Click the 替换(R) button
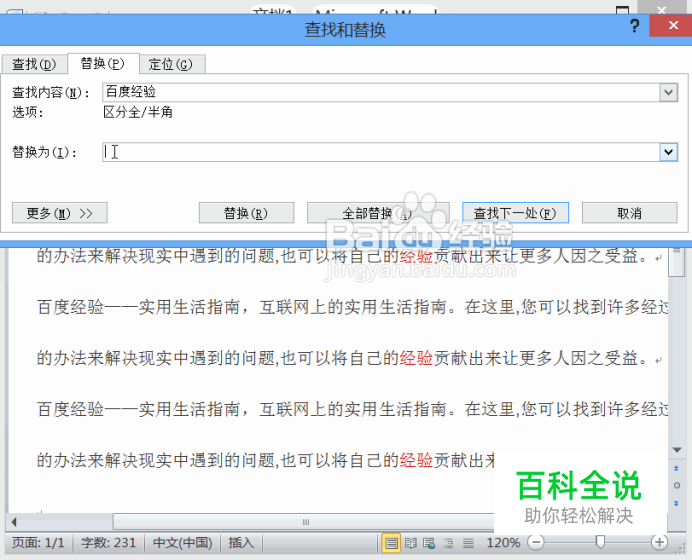This screenshot has width=692, height=560. [246, 213]
